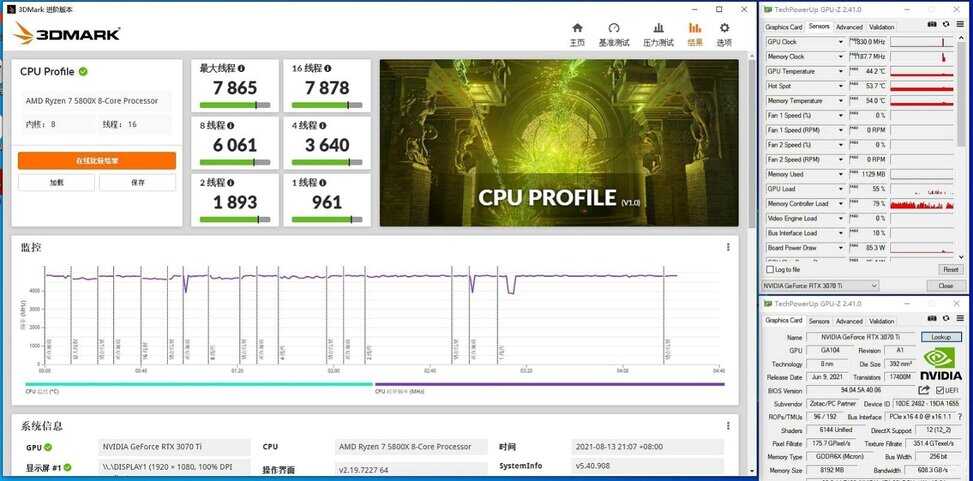Open the Stress Tests (压力测试) bar-chart icon
The height and width of the screenshot is (481, 973).
(x=658, y=28)
